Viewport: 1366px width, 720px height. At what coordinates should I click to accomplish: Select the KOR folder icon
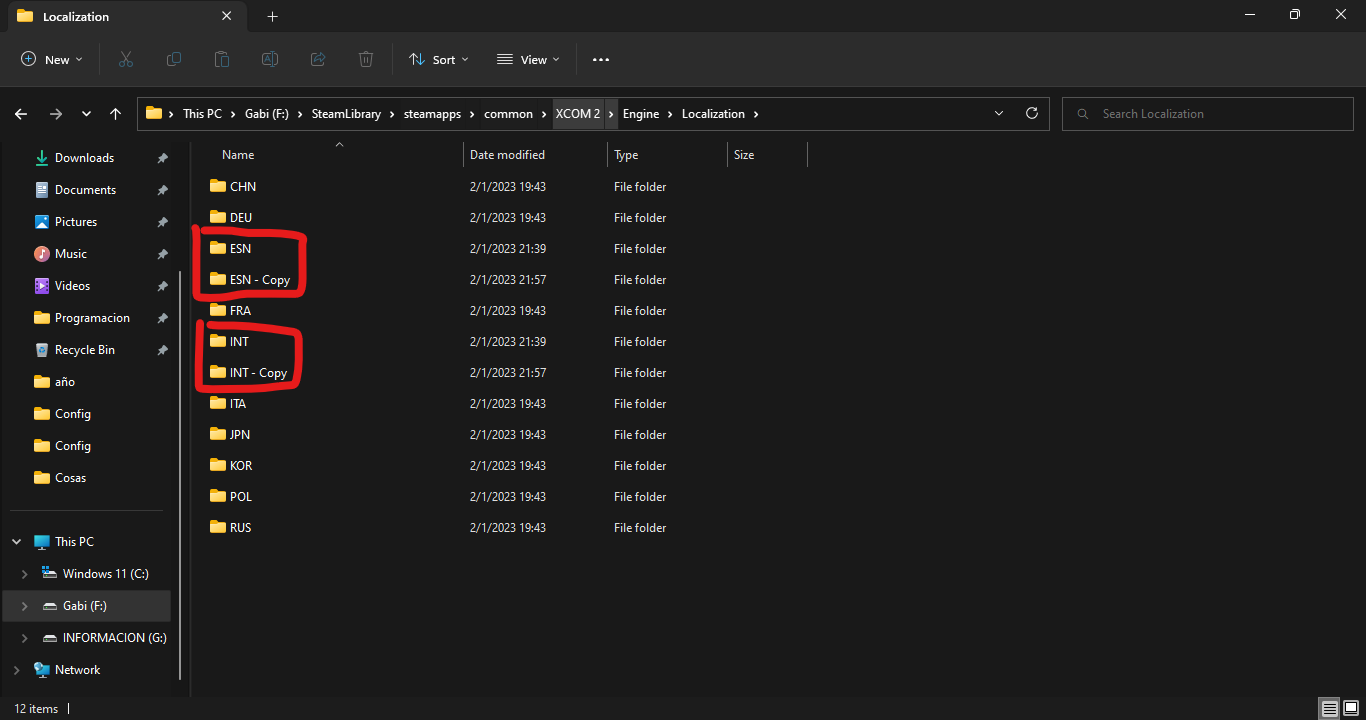coord(218,465)
